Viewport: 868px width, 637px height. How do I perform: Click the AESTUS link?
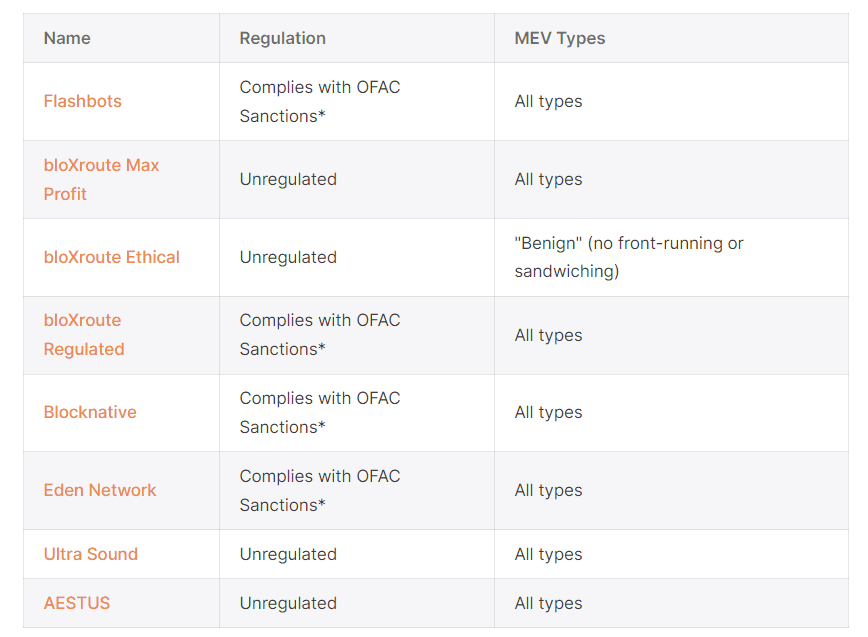click(77, 603)
